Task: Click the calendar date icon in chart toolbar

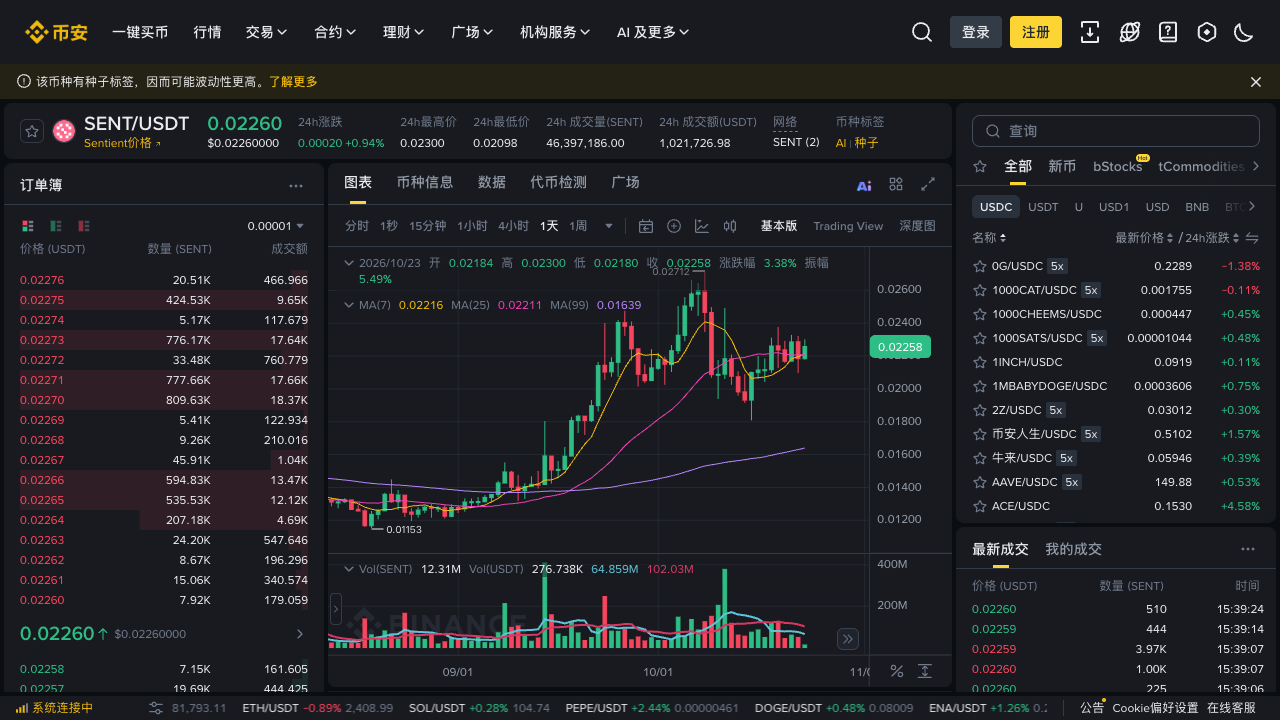Action: (646, 226)
